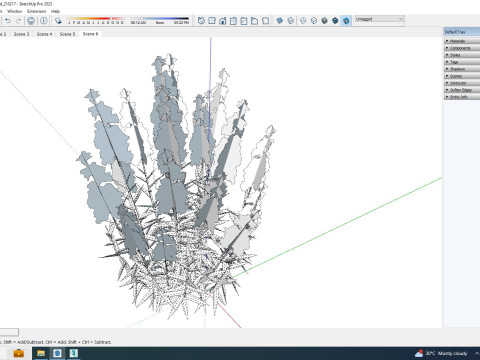The width and height of the screenshot is (480, 360).
Task: Expand the Instructor tray panel
Action: pyautogui.click(x=462, y=83)
